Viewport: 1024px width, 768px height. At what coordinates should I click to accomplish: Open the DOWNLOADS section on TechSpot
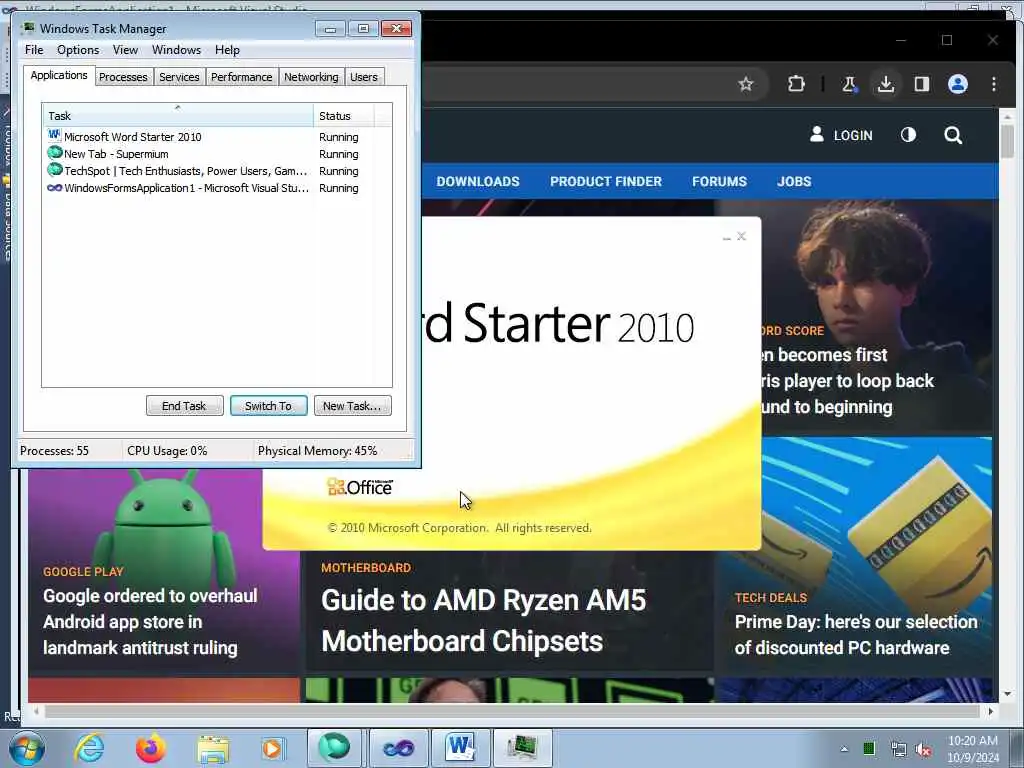click(x=478, y=182)
